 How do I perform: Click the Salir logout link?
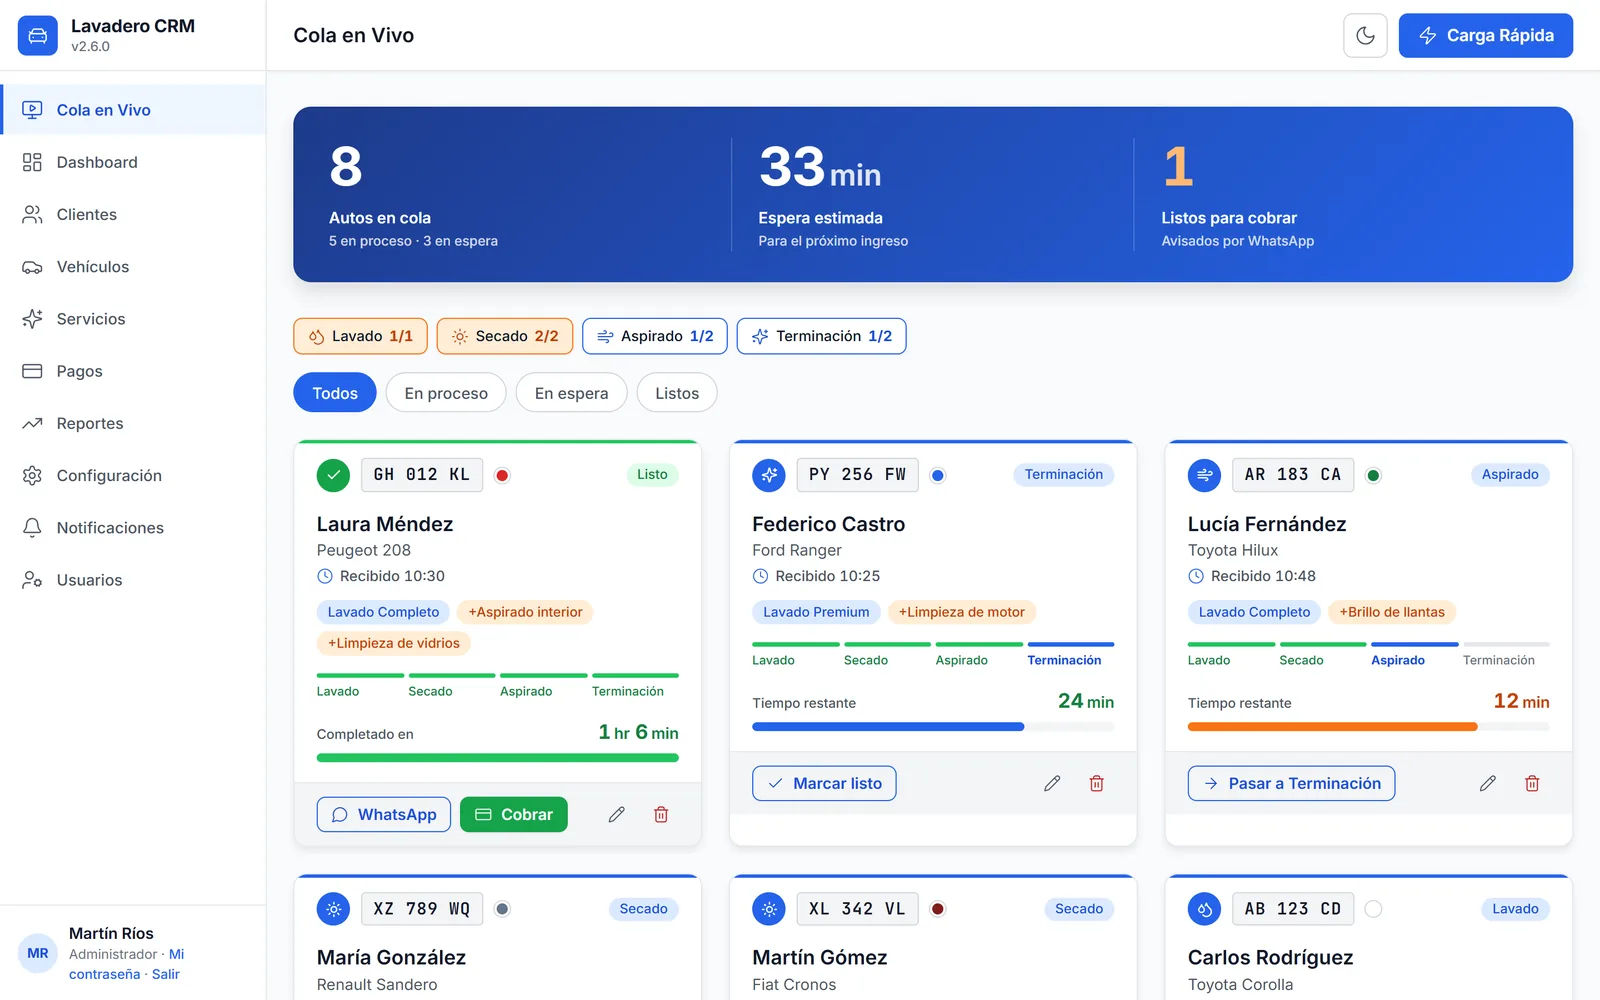click(x=166, y=974)
